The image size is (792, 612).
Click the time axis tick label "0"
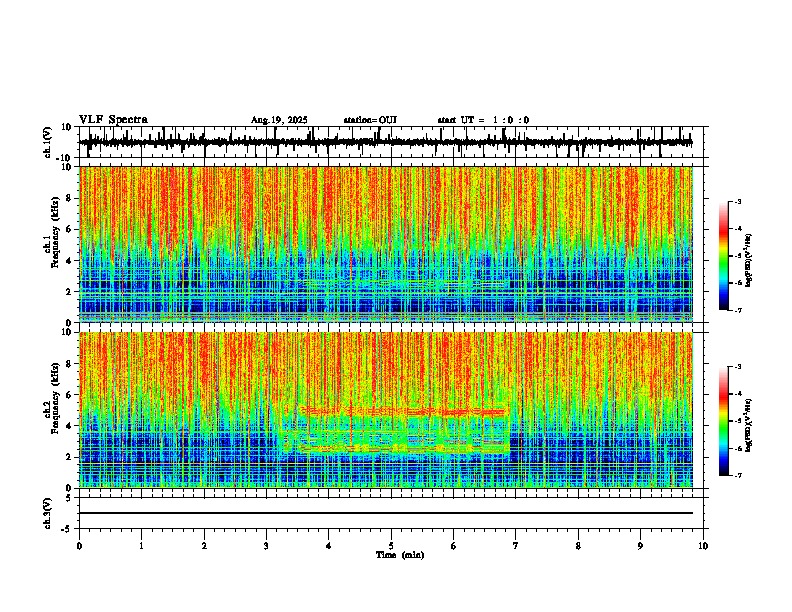(x=79, y=546)
